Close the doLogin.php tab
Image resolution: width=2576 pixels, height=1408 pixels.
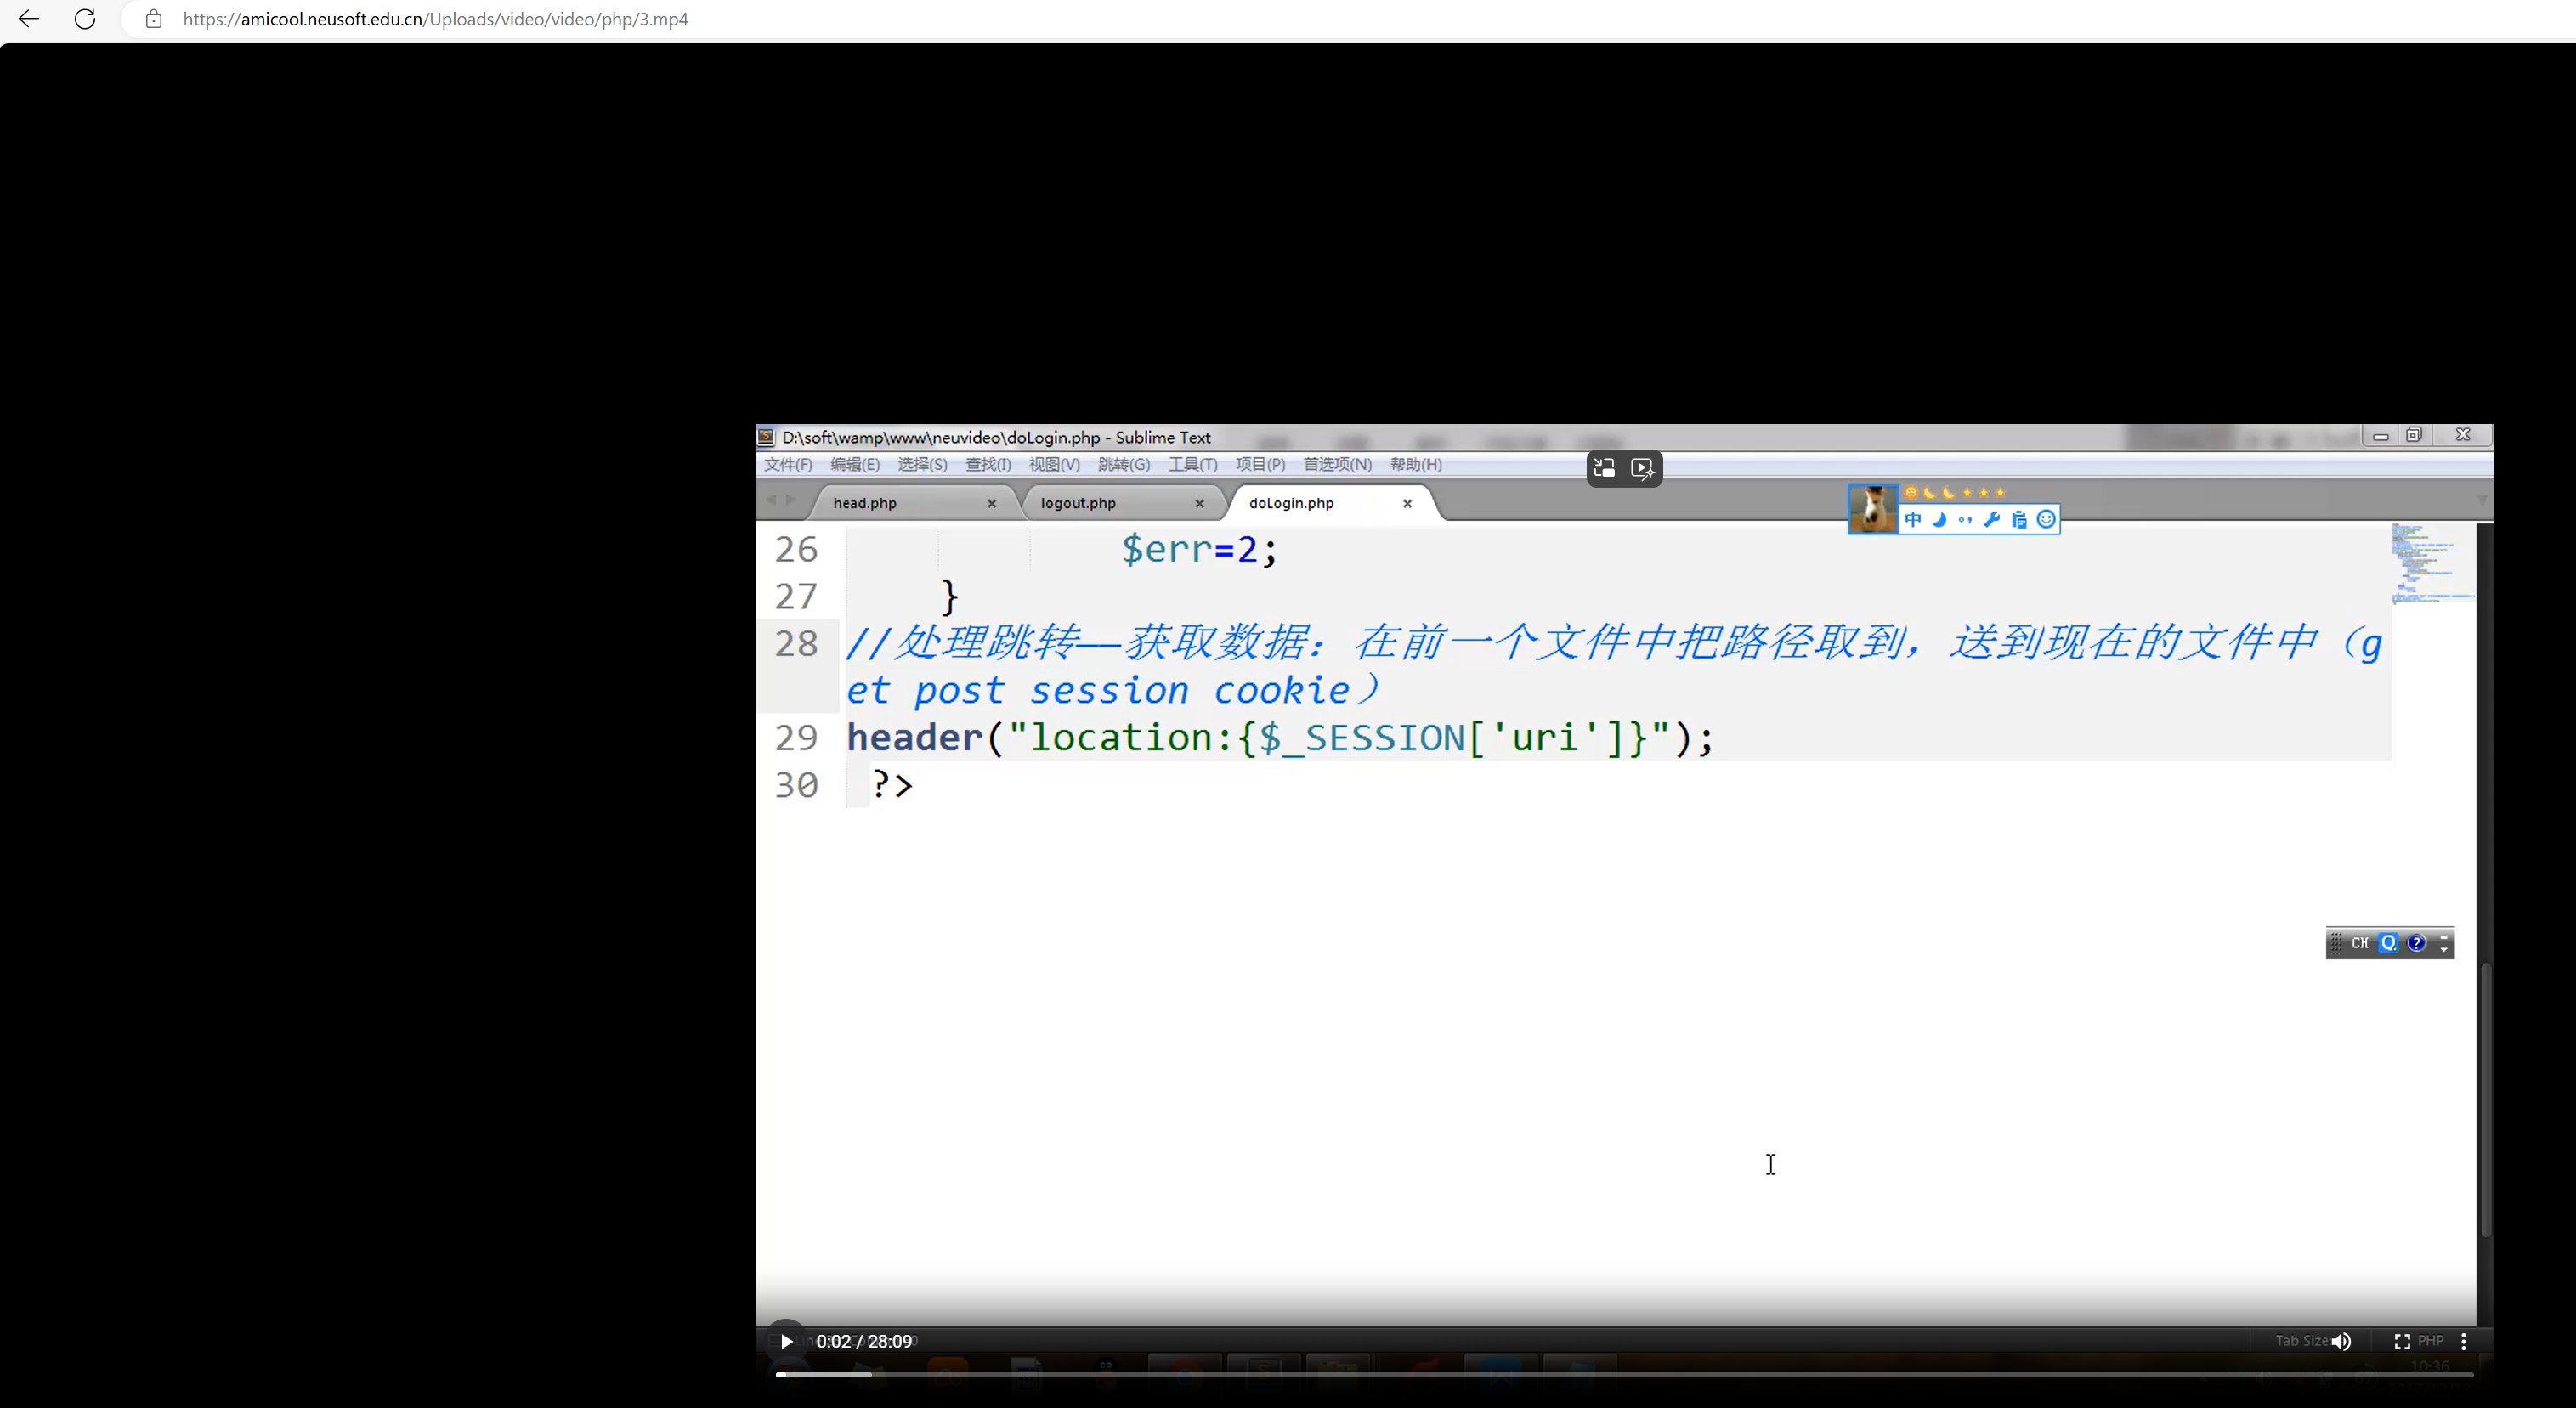pos(1407,503)
